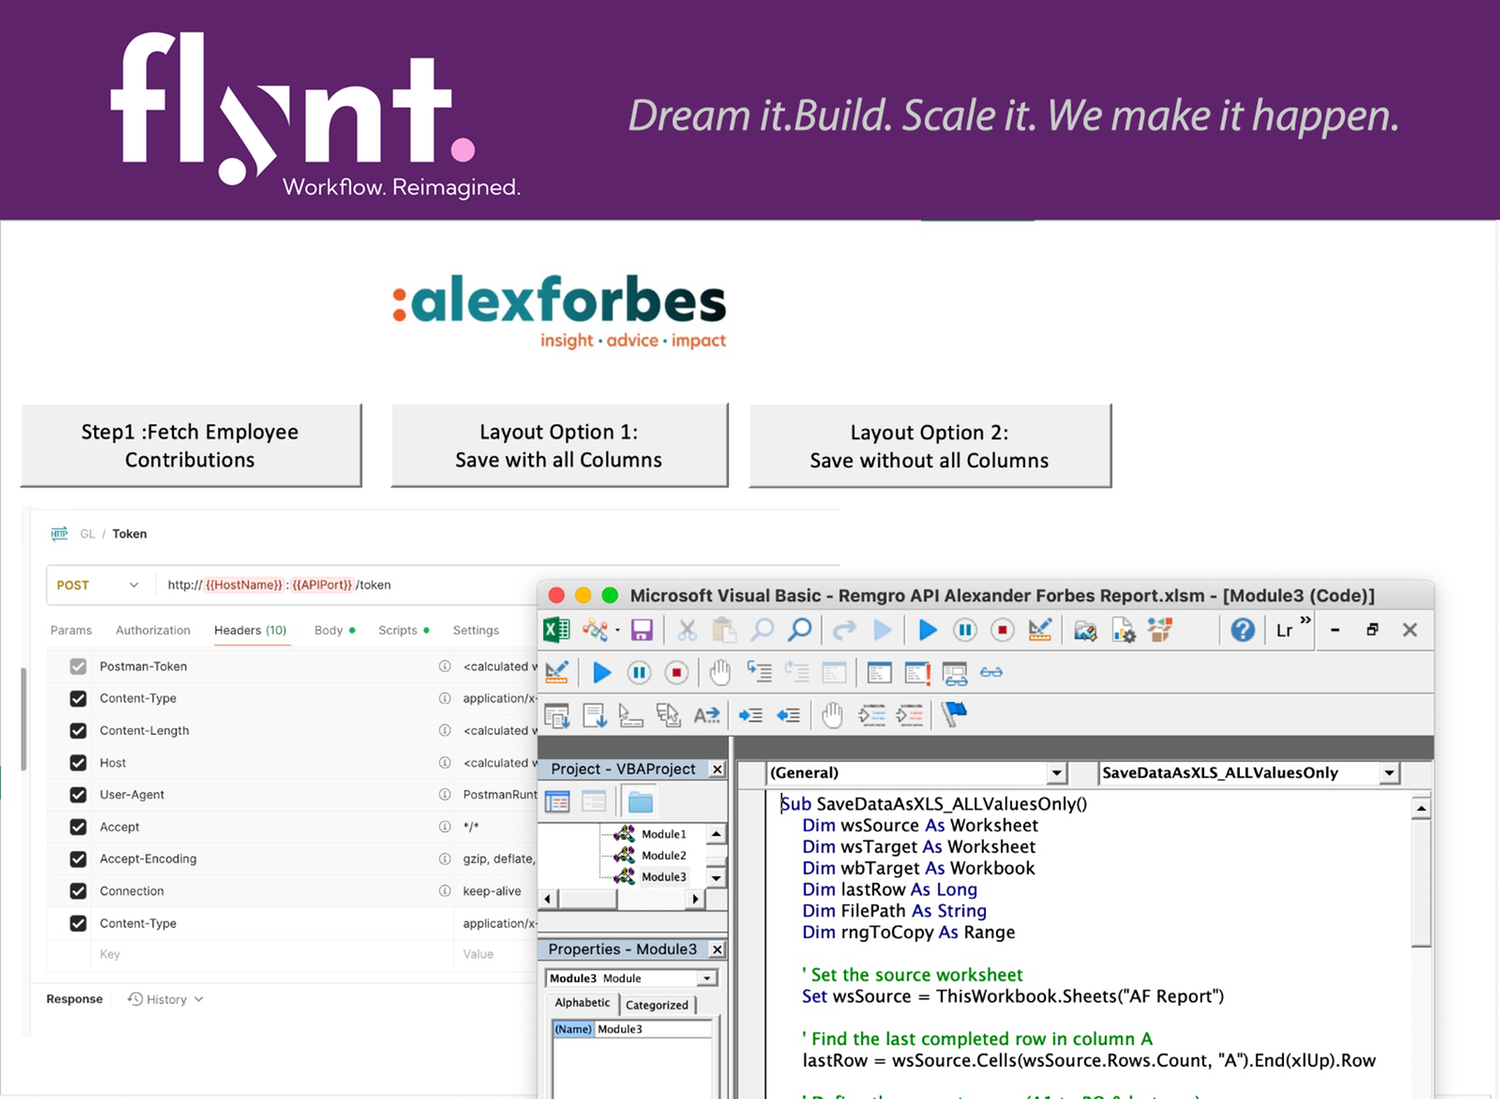The height and width of the screenshot is (1099, 1500).
Task: Open the Properties Window toolbar icon
Action: tap(1123, 630)
